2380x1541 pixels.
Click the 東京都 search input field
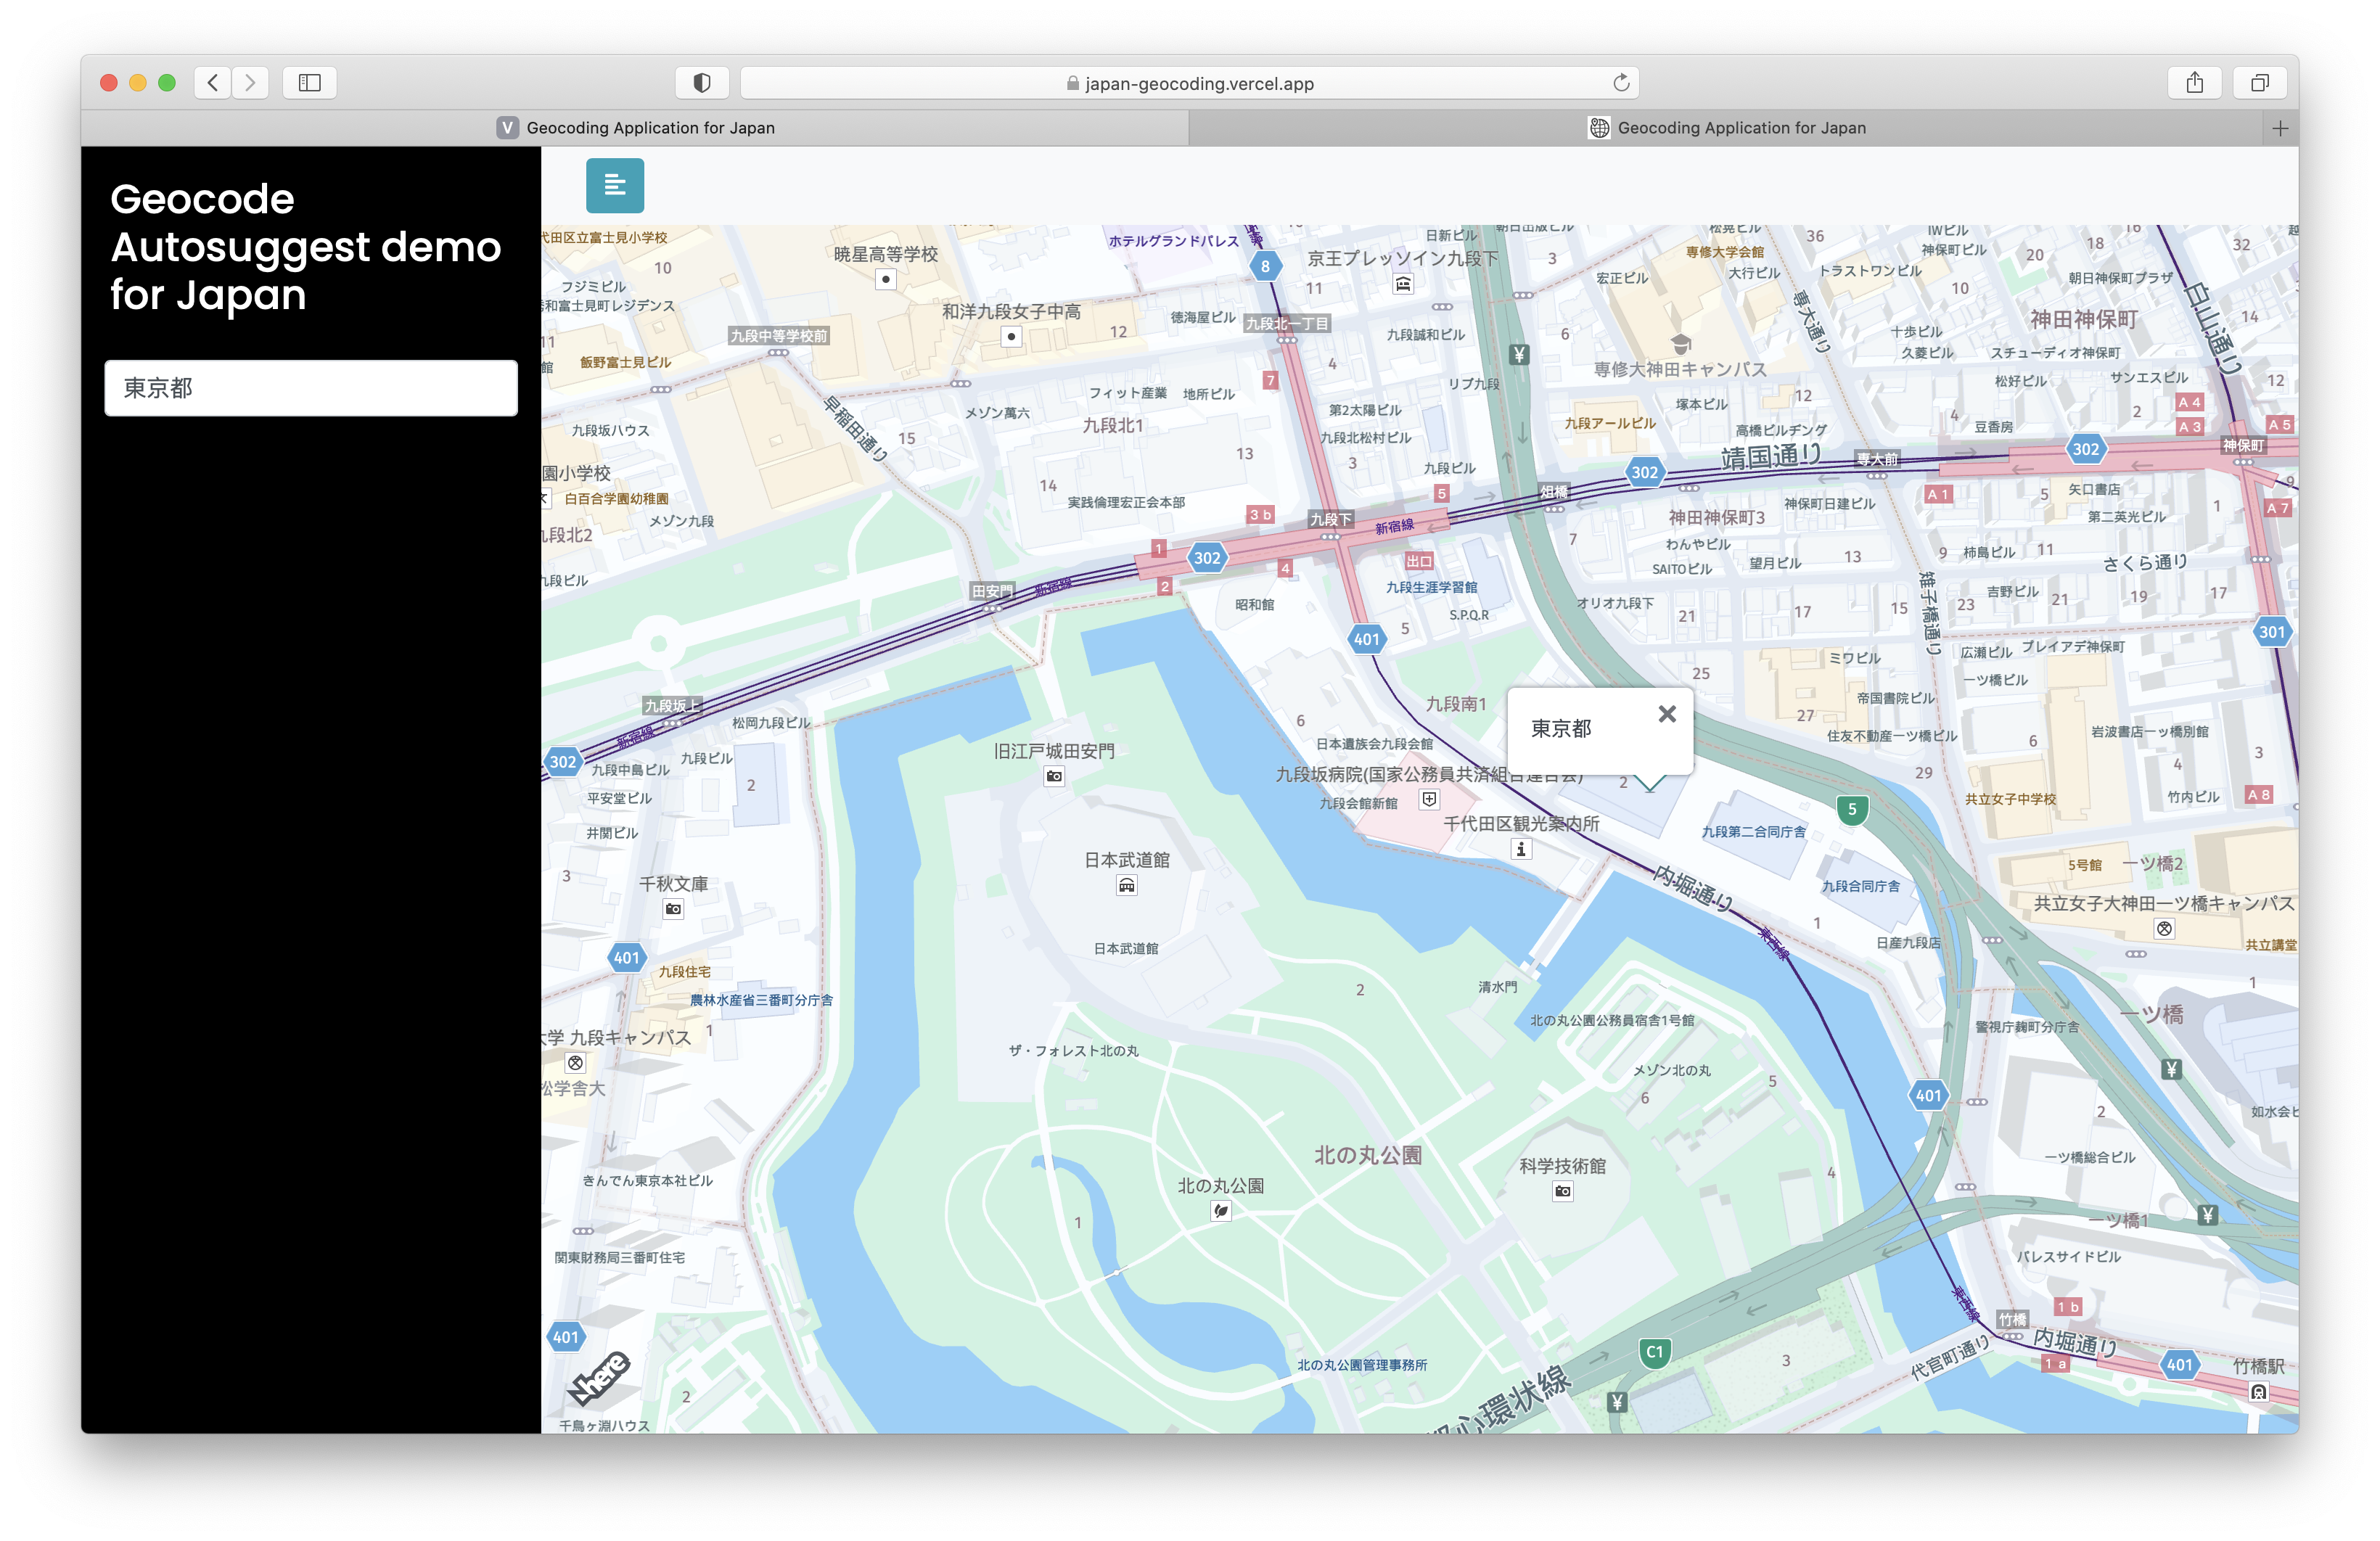[311, 388]
